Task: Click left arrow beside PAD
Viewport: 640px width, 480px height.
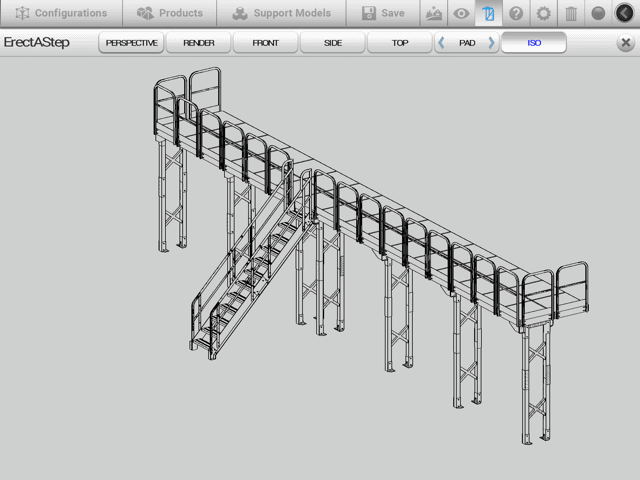Action: [442, 43]
